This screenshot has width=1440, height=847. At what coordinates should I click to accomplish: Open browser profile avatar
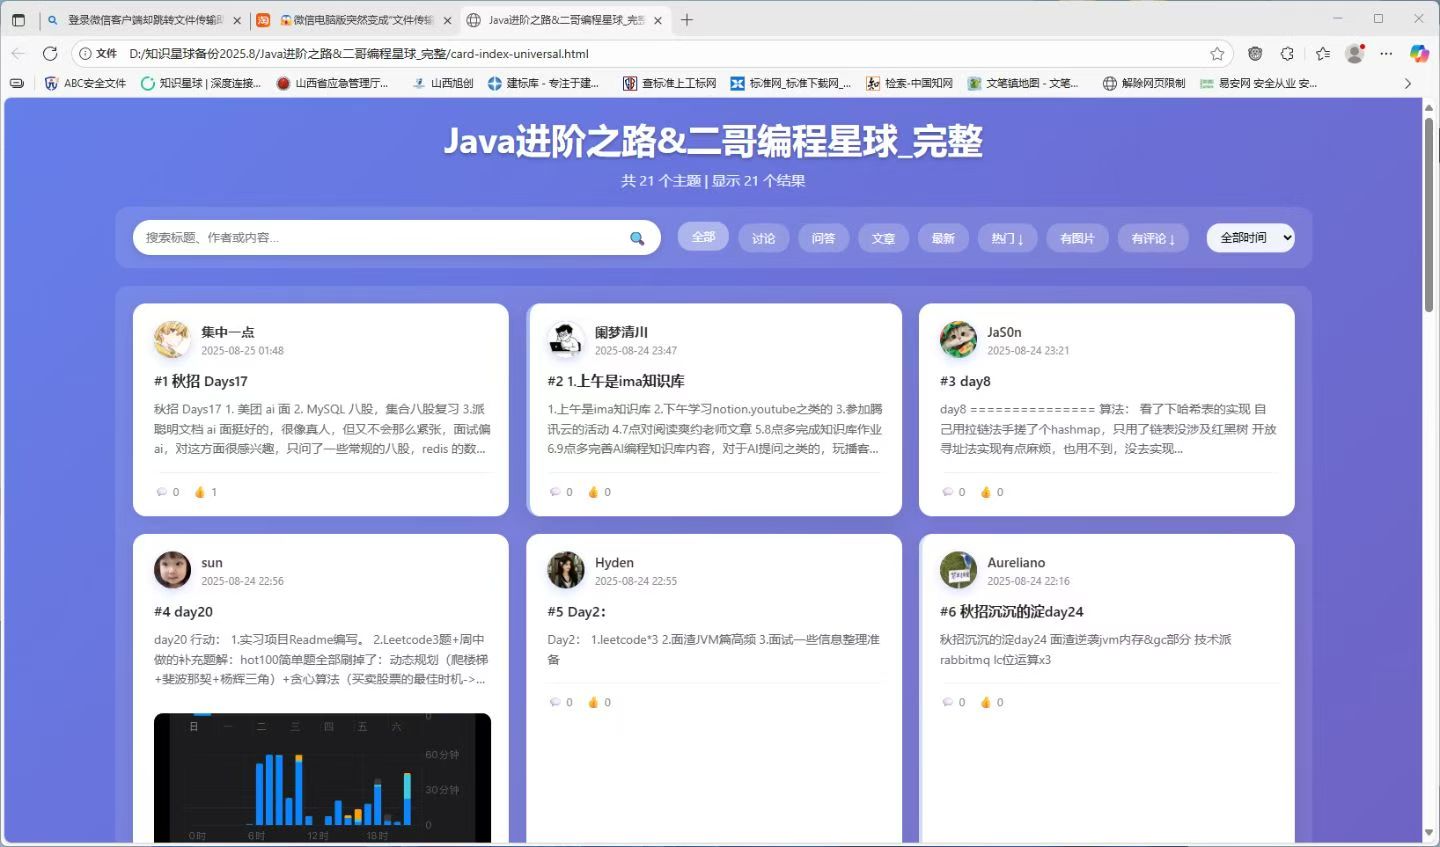pos(1355,54)
